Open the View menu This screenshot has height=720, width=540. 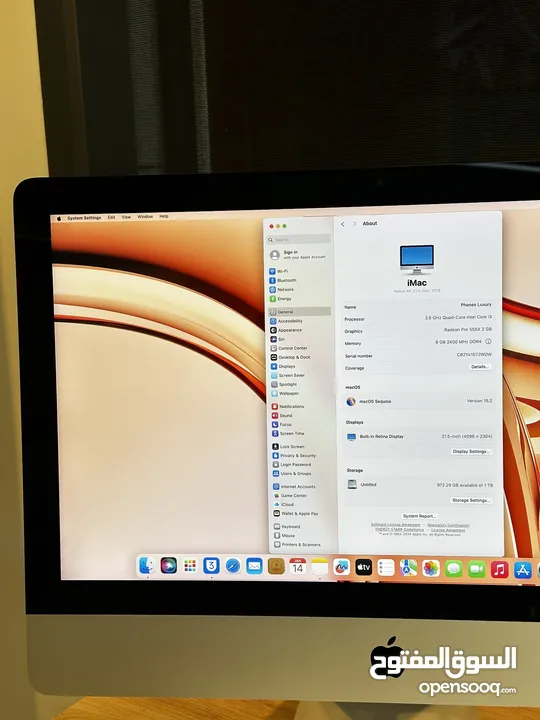pos(126,217)
